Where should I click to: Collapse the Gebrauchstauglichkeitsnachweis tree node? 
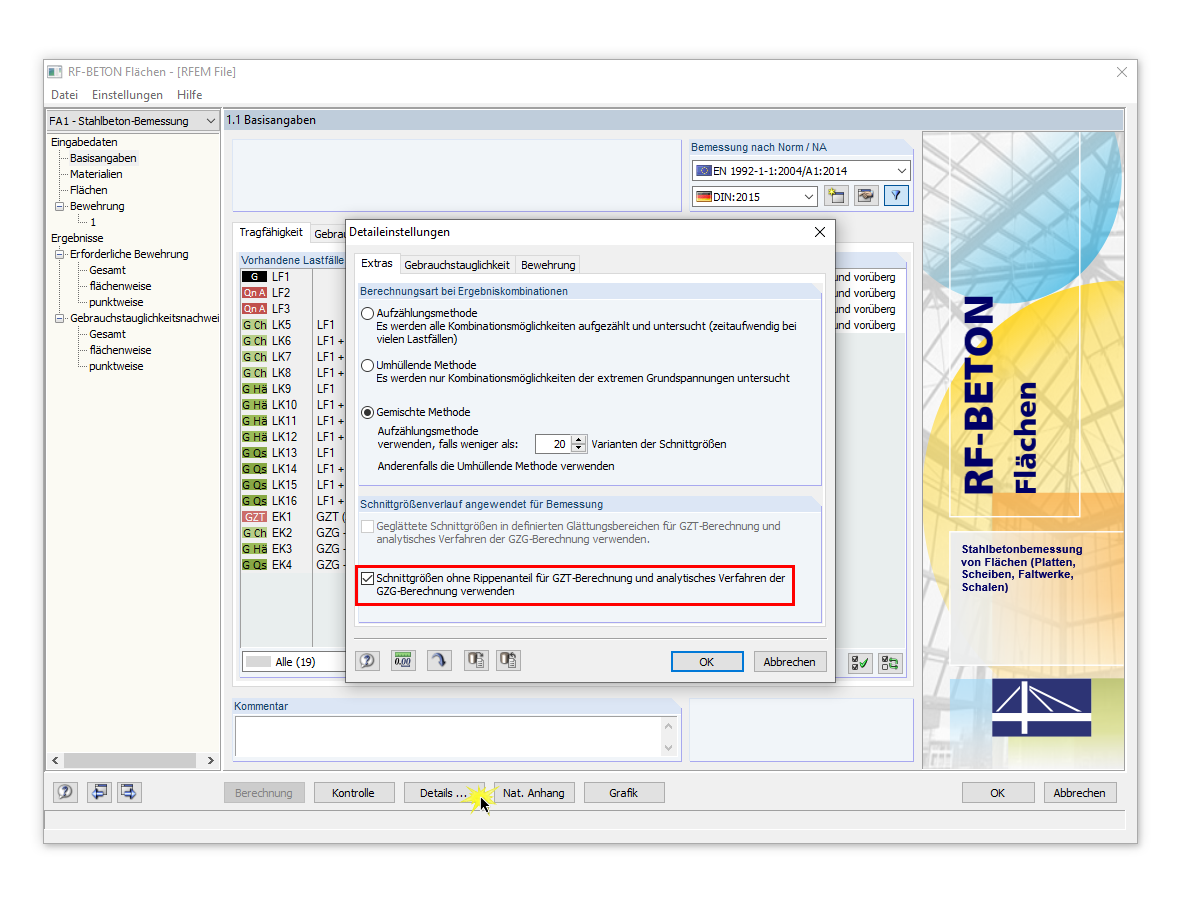[59, 318]
